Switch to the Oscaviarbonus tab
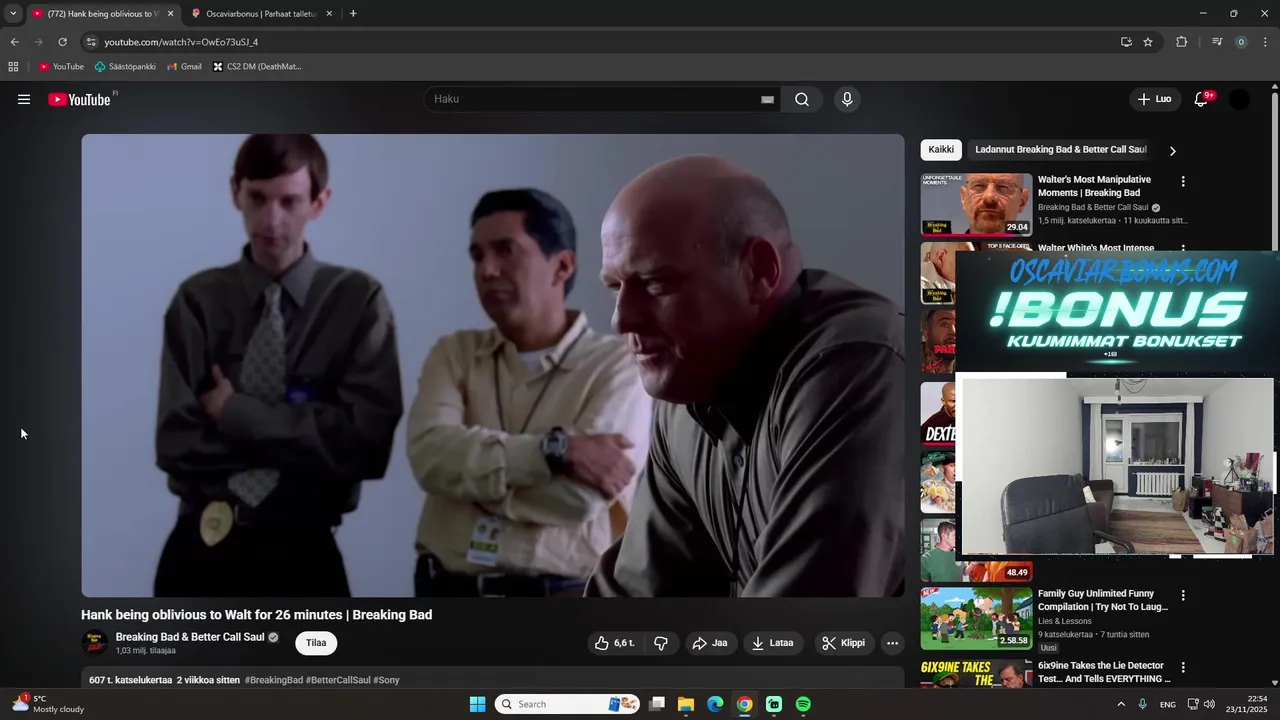Image resolution: width=1280 pixels, height=720 pixels. [x=262, y=14]
